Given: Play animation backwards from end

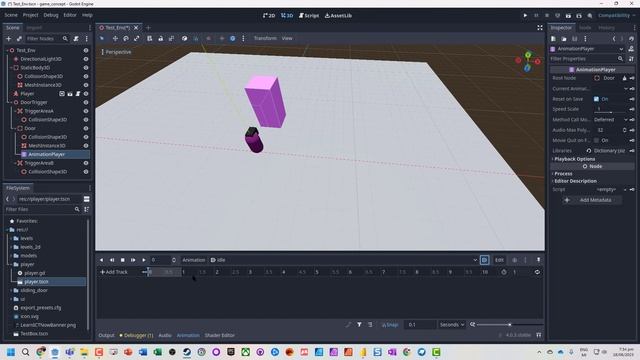Looking at the screenshot, I should (112, 260).
